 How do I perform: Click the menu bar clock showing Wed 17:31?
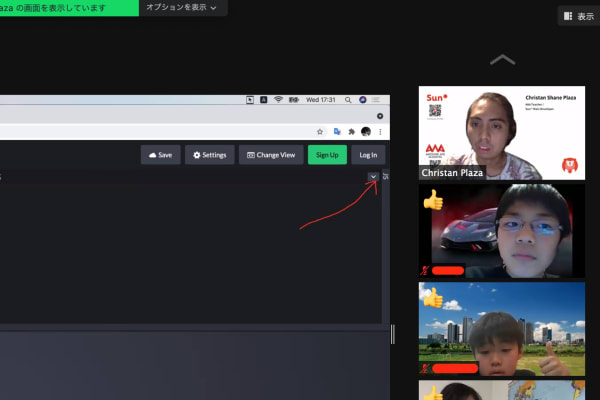tap(320, 100)
